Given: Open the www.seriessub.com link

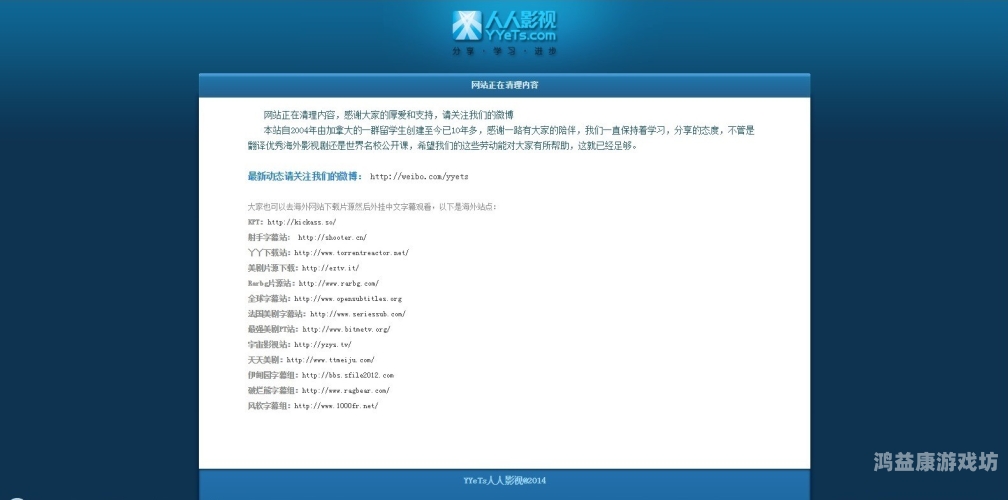Looking at the screenshot, I should [357, 314].
